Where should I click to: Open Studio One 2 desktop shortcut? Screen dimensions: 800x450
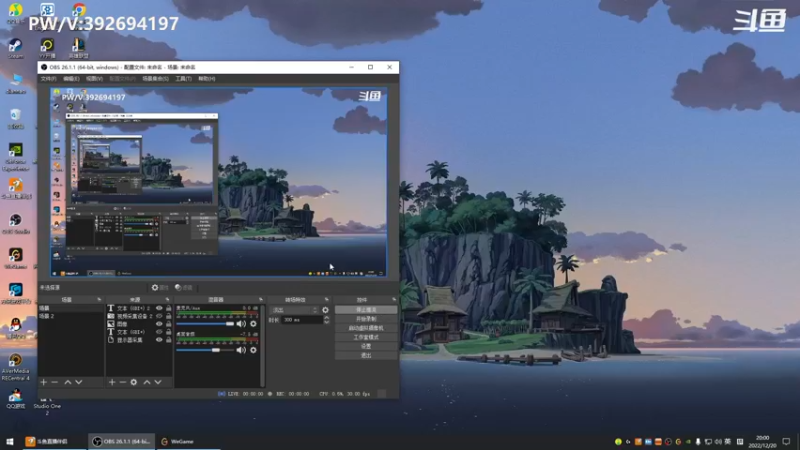point(47,406)
